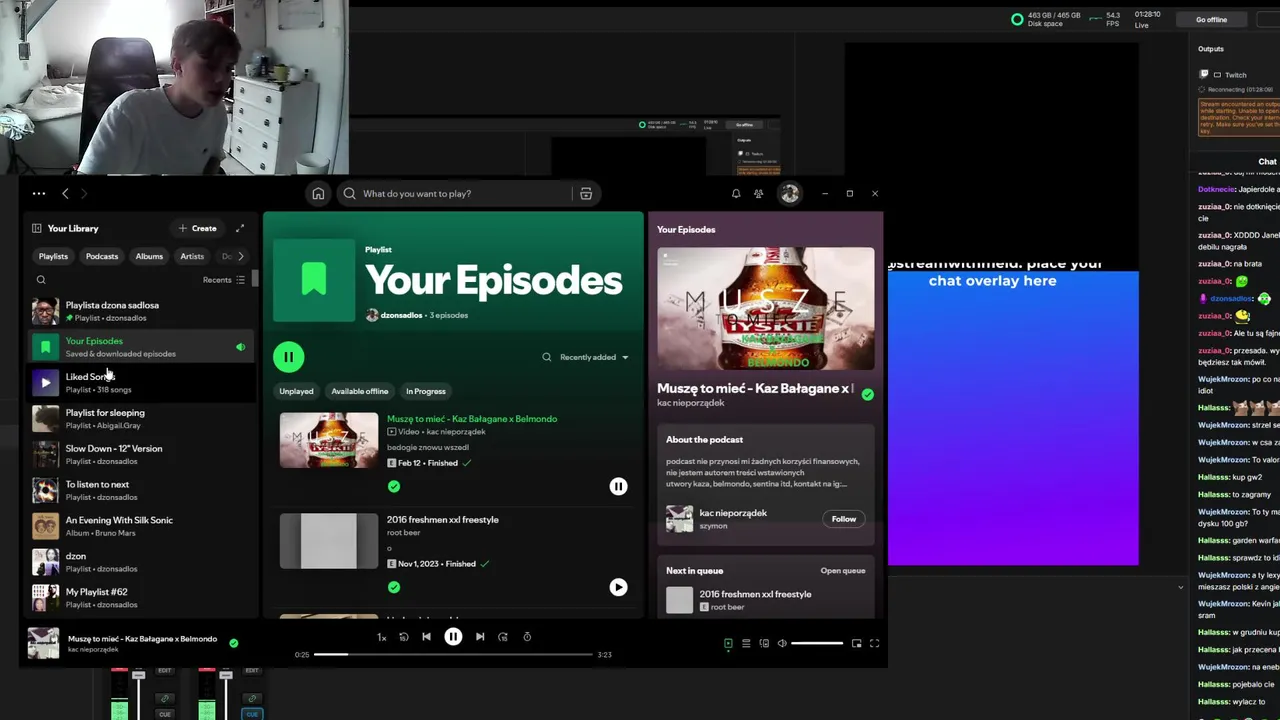Click the Open queue link
Screen dimensions: 1280x720
click(843, 571)
